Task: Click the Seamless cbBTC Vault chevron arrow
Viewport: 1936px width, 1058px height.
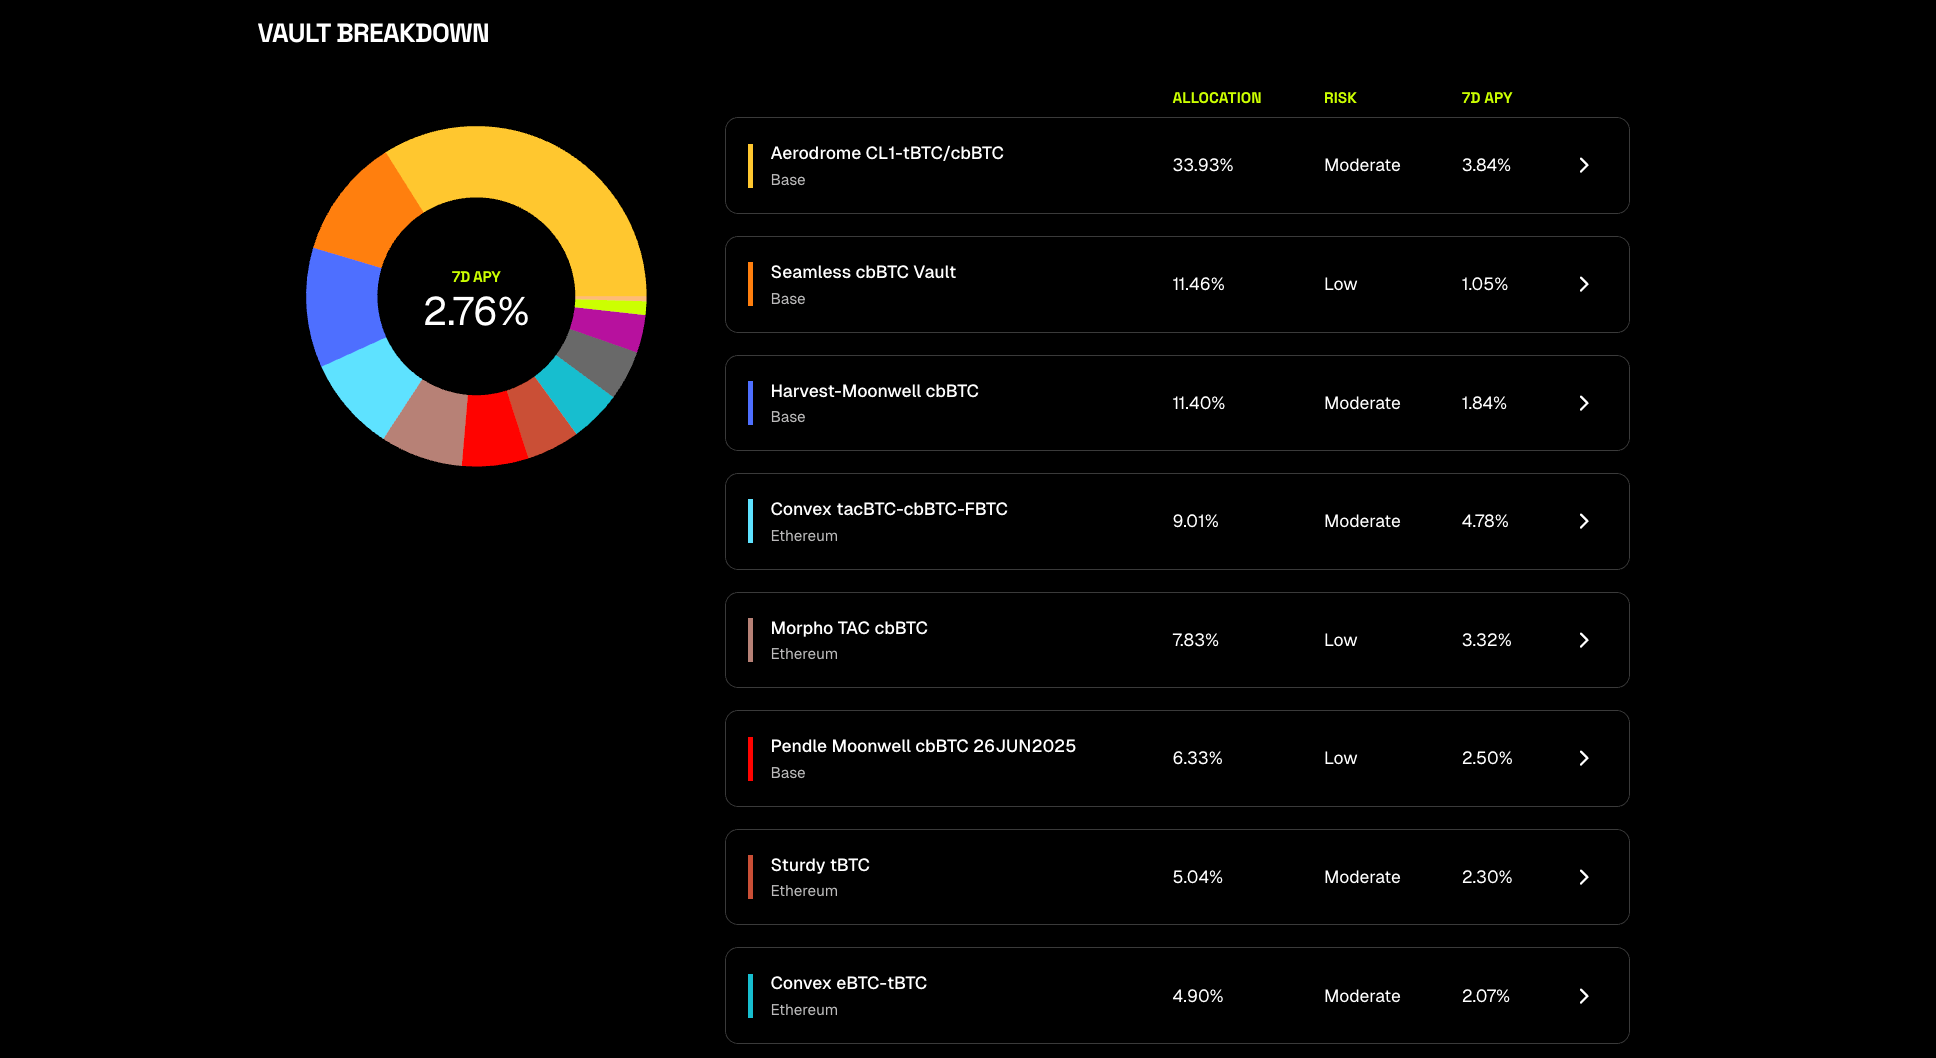Action: point(1583,284)
